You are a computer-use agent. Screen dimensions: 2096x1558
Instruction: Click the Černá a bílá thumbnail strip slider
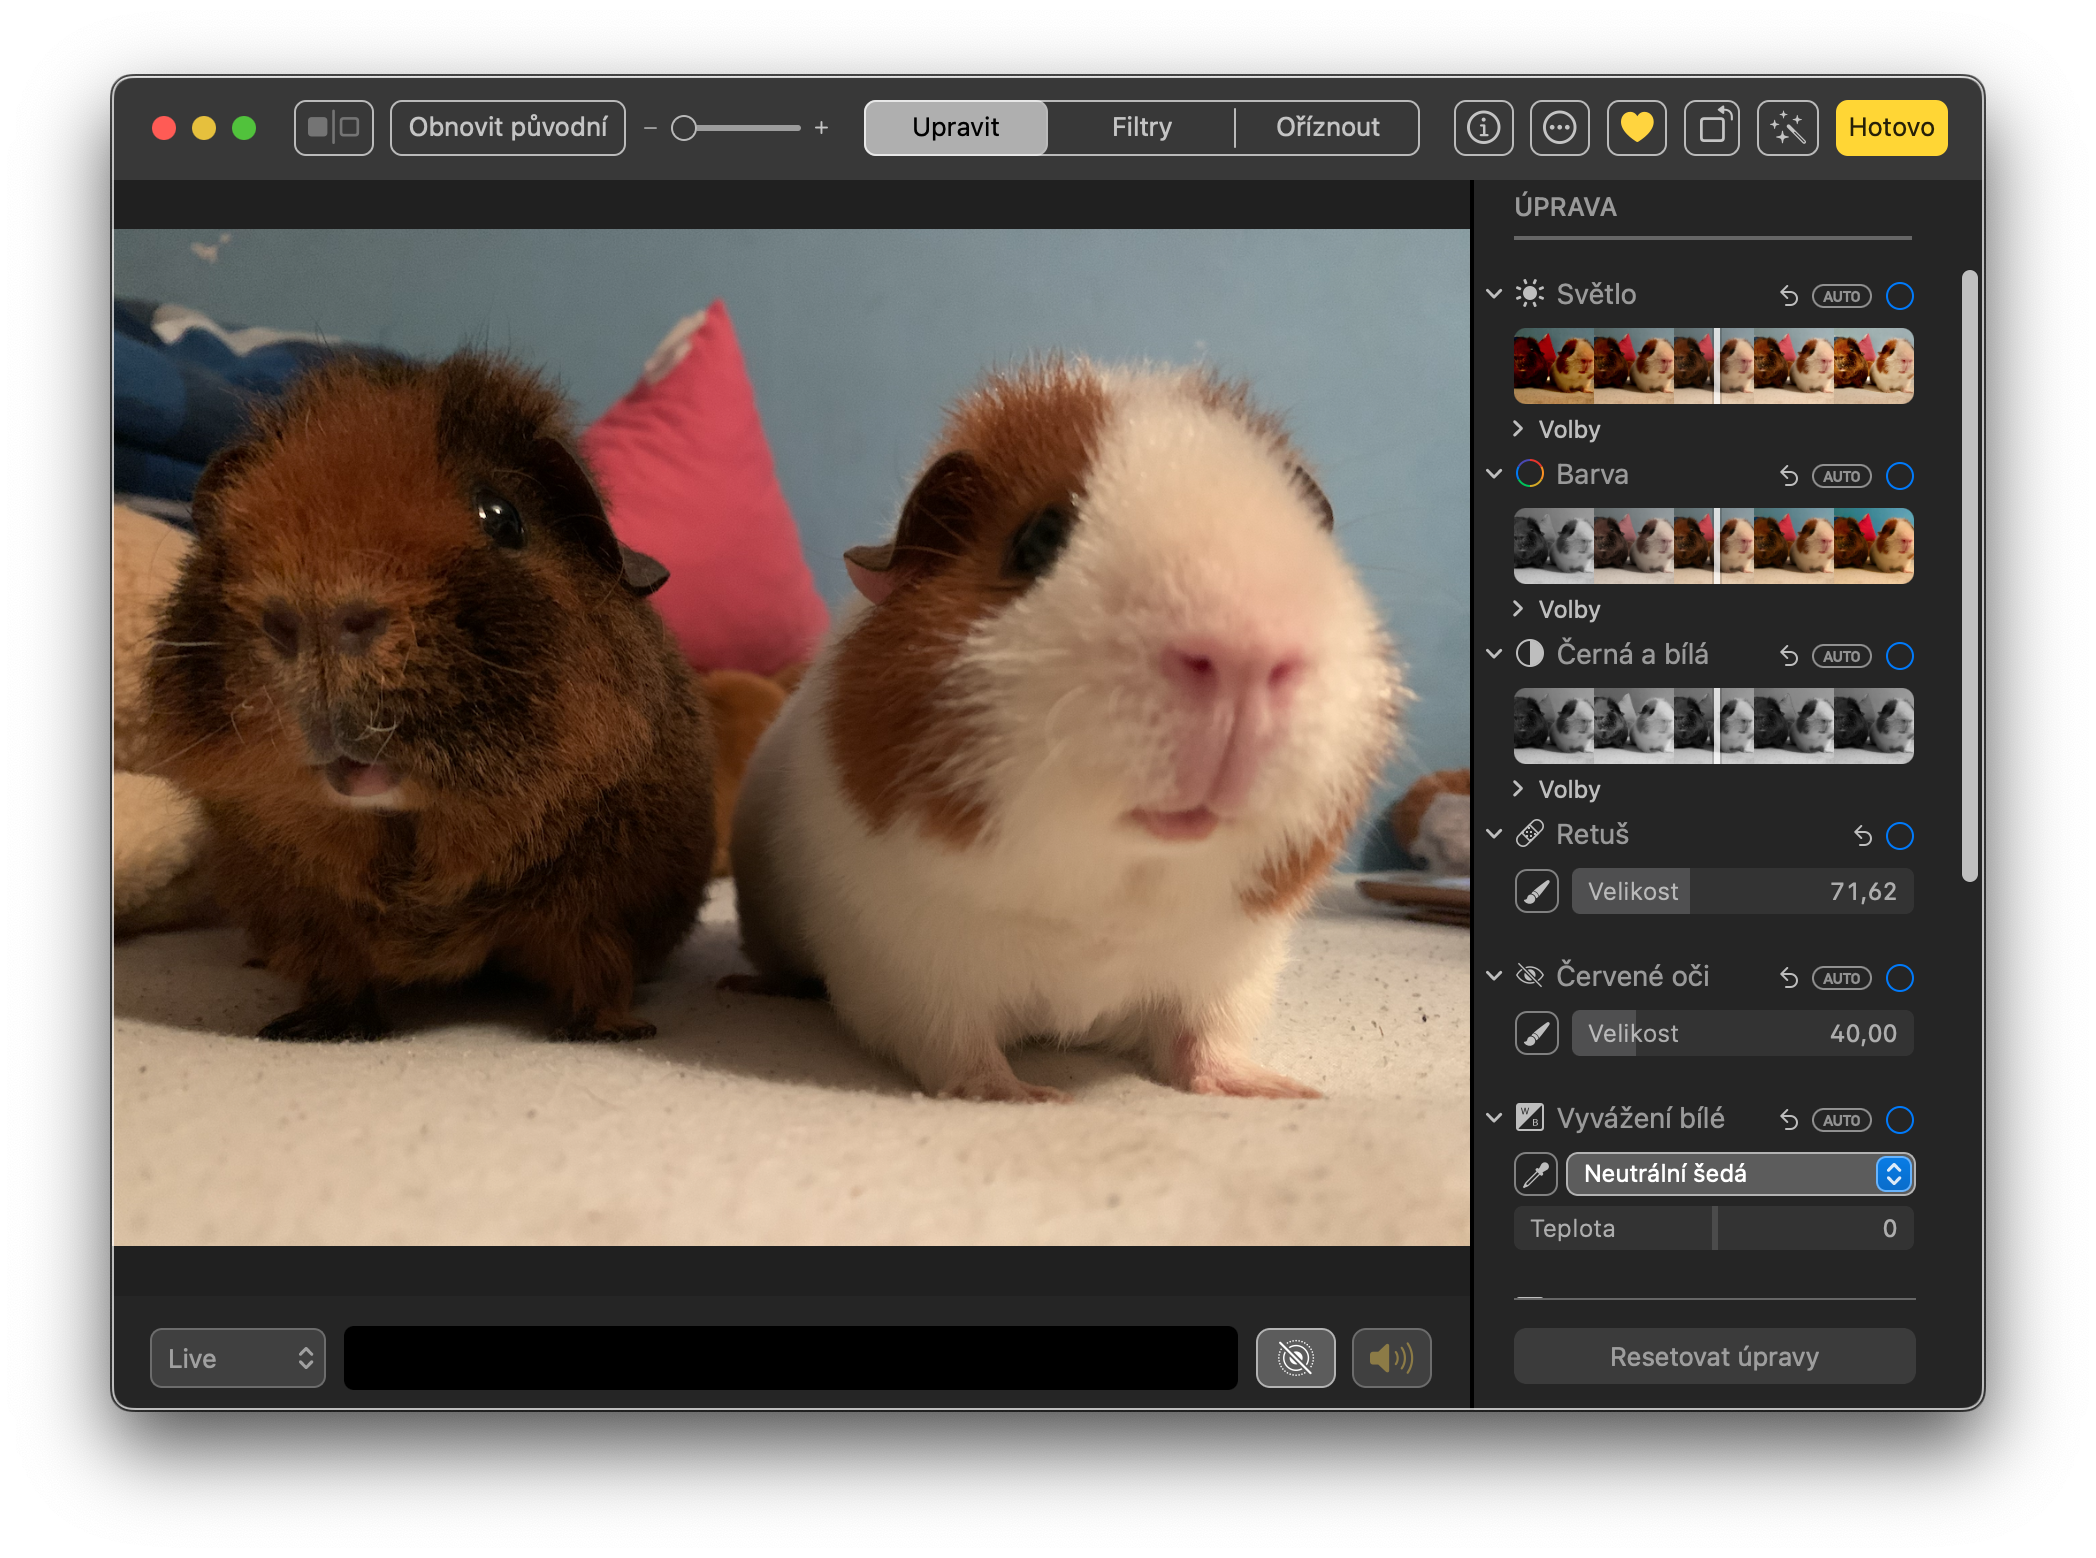click(1714, 726)
